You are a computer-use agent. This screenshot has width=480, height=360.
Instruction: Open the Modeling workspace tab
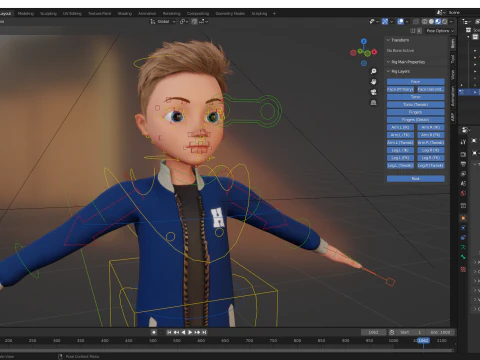26,14
